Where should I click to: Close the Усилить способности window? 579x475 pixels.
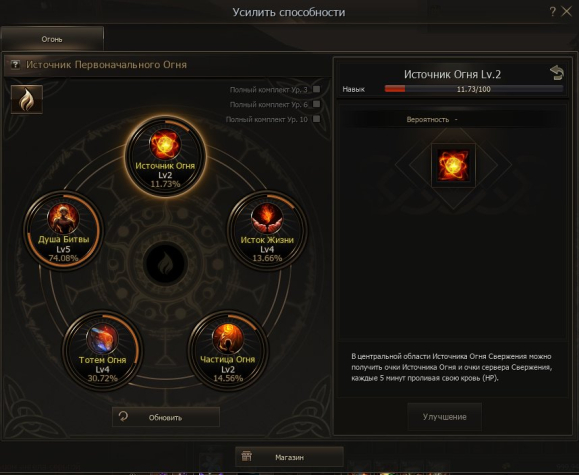pos(566,11)
